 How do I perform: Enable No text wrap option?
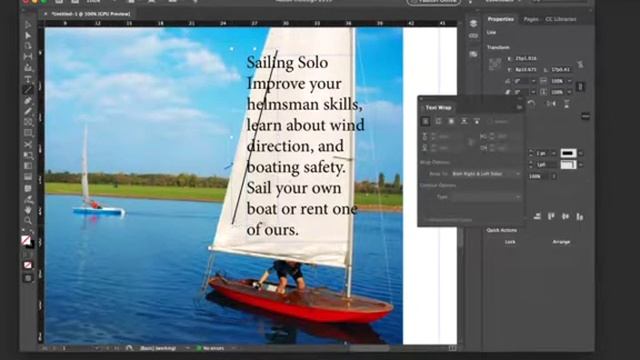426,121
